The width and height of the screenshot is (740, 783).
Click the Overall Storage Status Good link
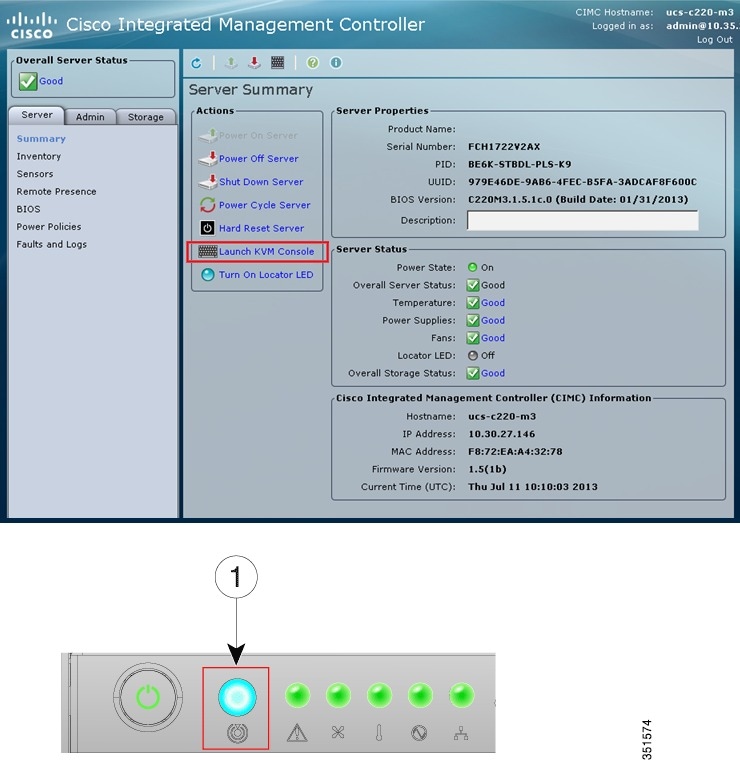493,373
